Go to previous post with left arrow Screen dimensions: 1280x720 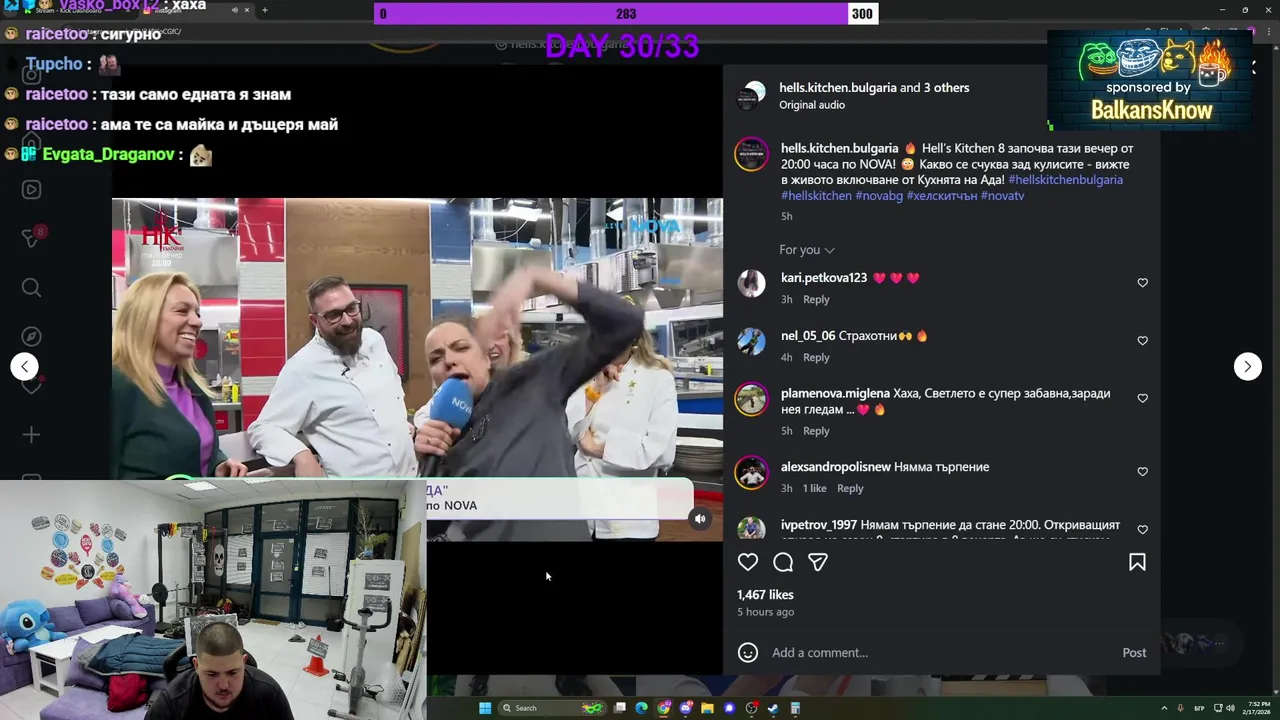(25, 366)
